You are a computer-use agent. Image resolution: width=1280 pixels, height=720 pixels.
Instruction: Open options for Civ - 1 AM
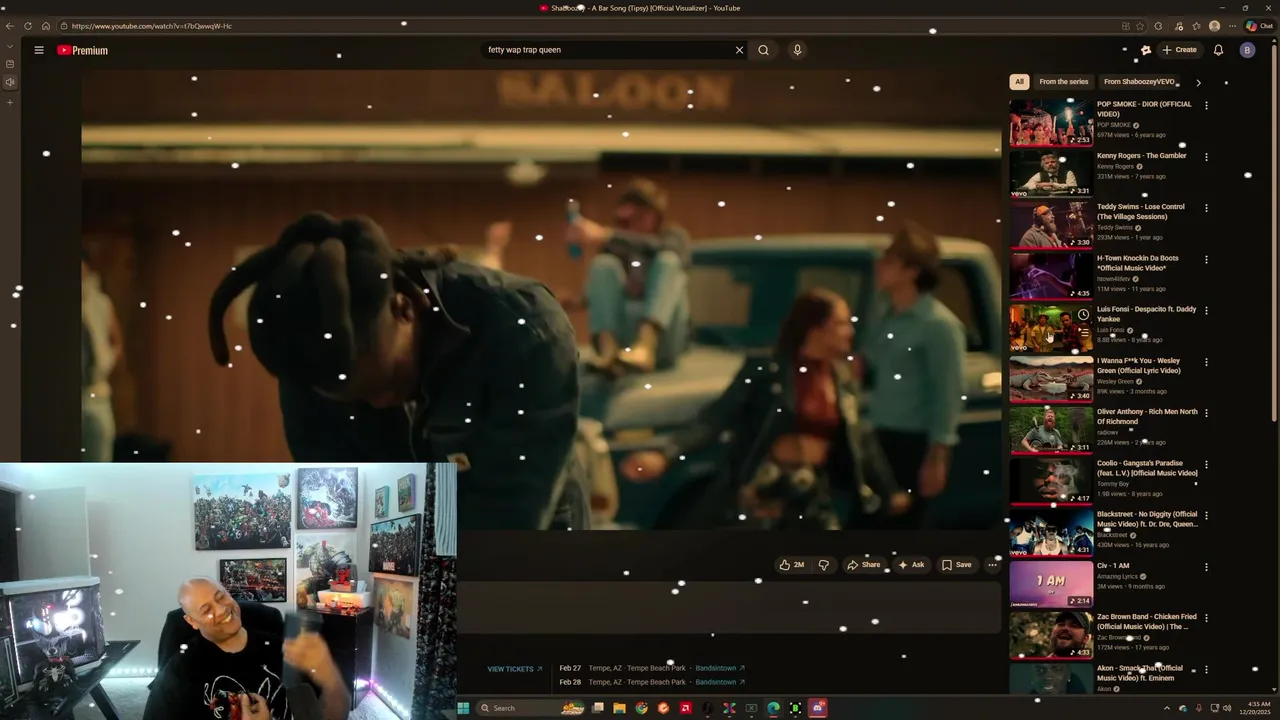click(x=1206, y=567)
